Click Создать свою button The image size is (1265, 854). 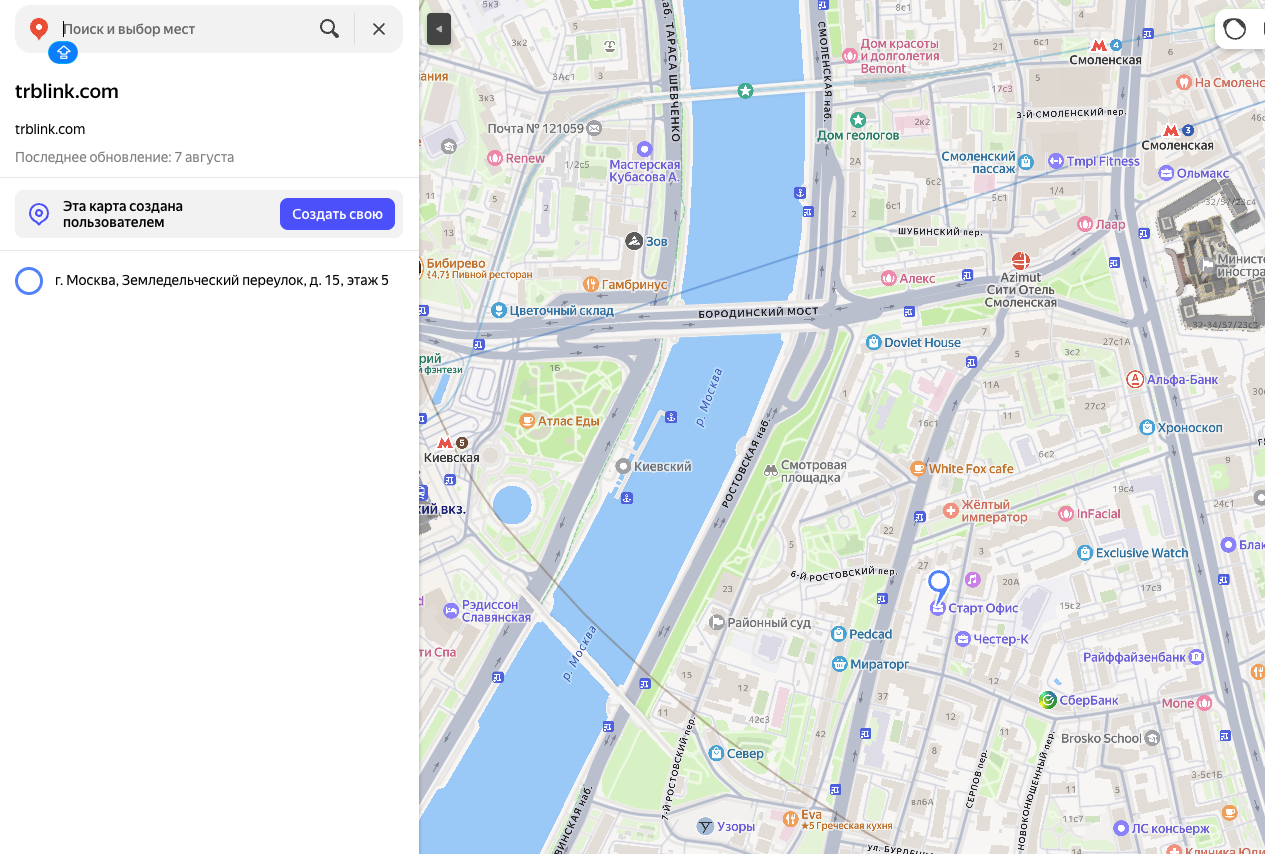click(337, 214)
